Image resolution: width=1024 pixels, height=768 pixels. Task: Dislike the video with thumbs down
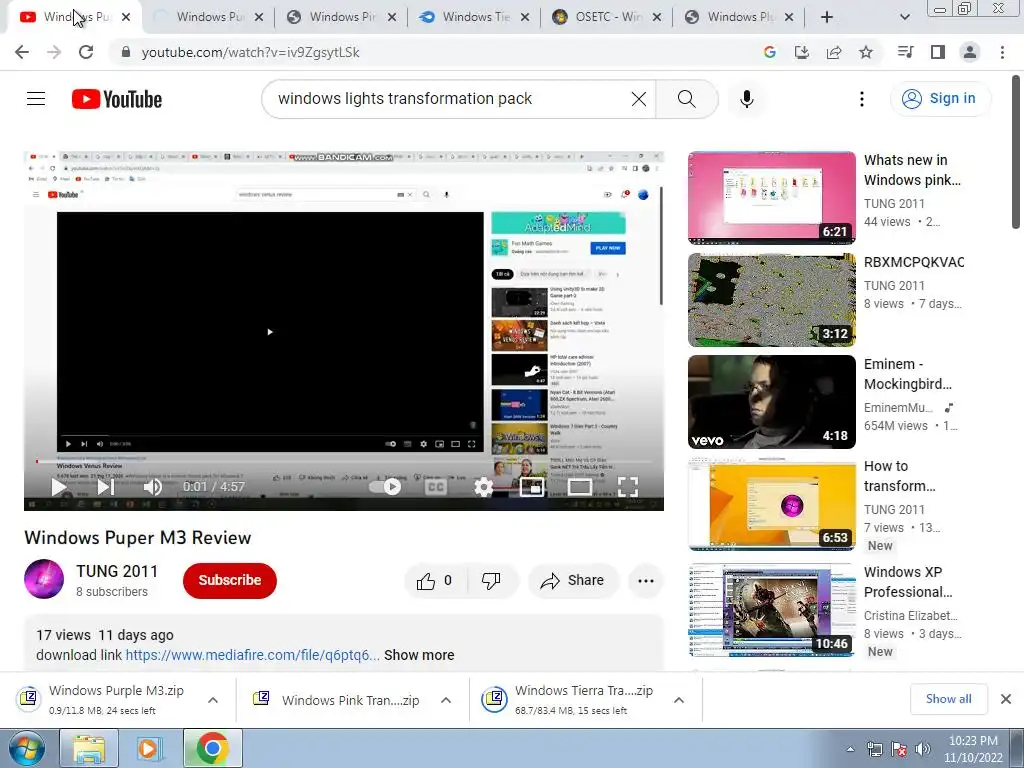coord(491,581)
